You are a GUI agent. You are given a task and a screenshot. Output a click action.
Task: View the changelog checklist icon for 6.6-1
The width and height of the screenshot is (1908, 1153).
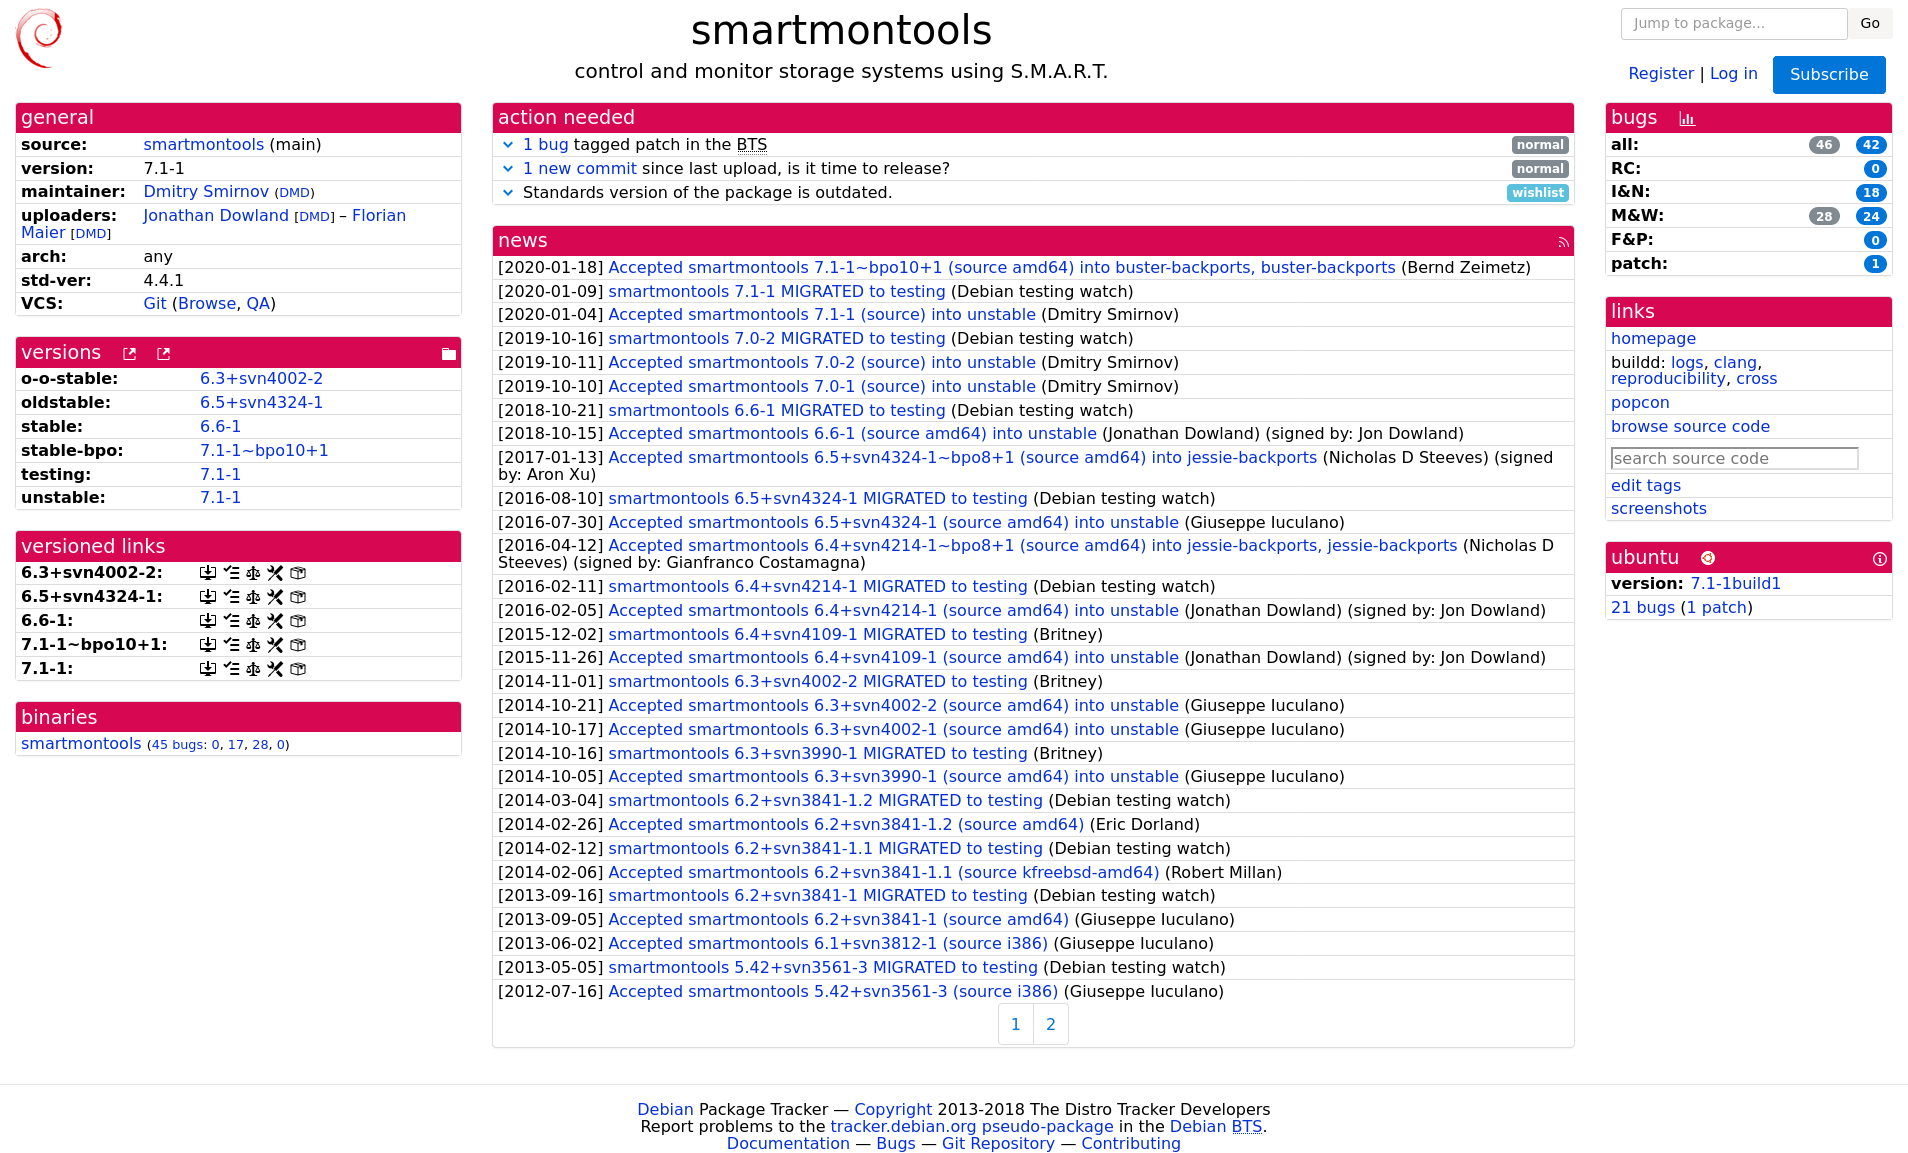coord(231,621)
